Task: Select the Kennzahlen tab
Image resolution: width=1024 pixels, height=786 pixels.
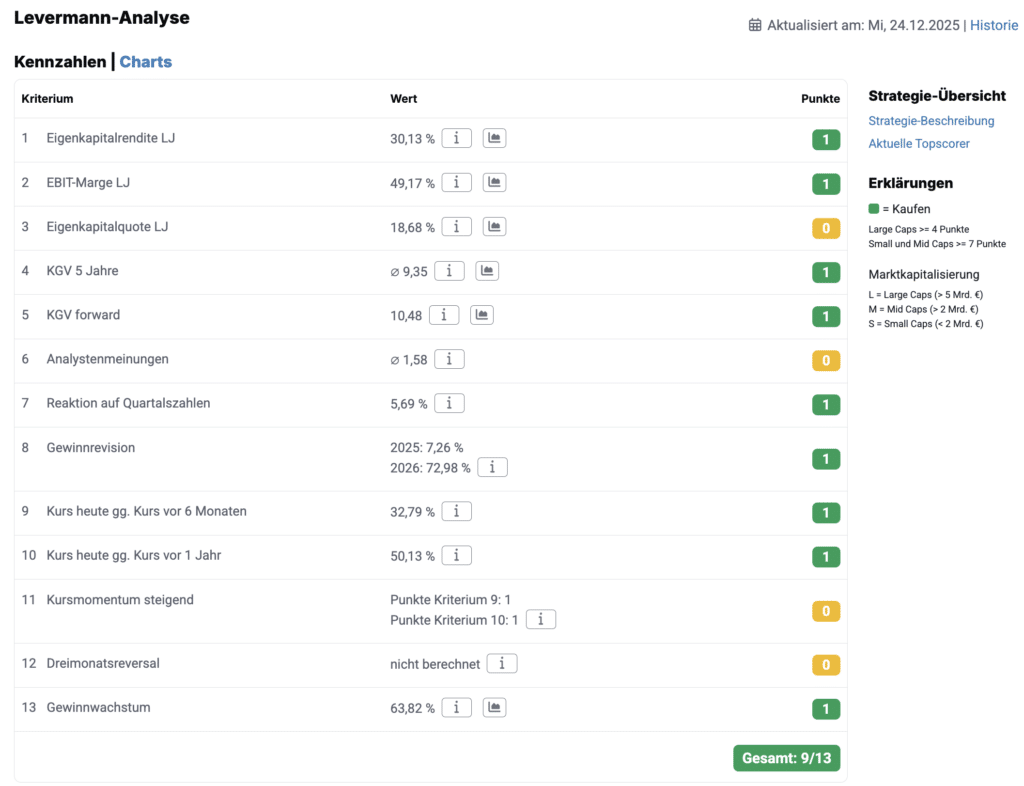Action: [60, 62]
